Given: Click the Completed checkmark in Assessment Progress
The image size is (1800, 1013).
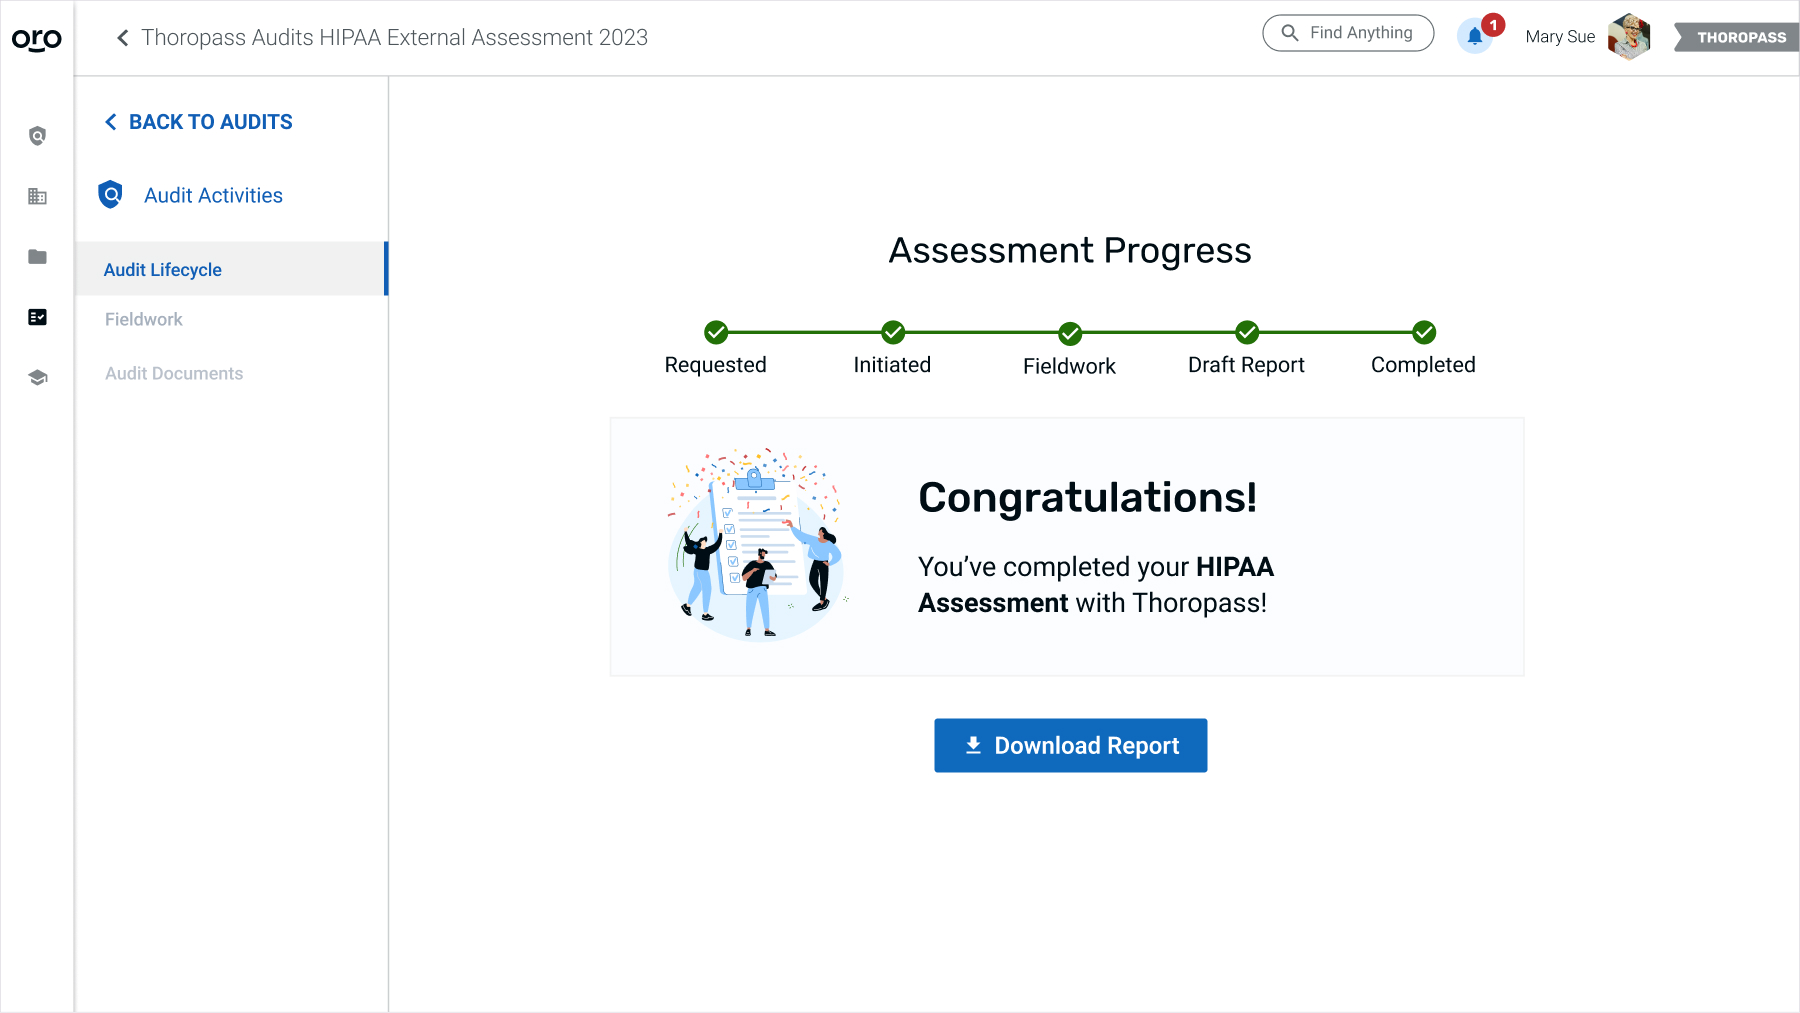Looking at the screenshot, I should click(1423, 332).
